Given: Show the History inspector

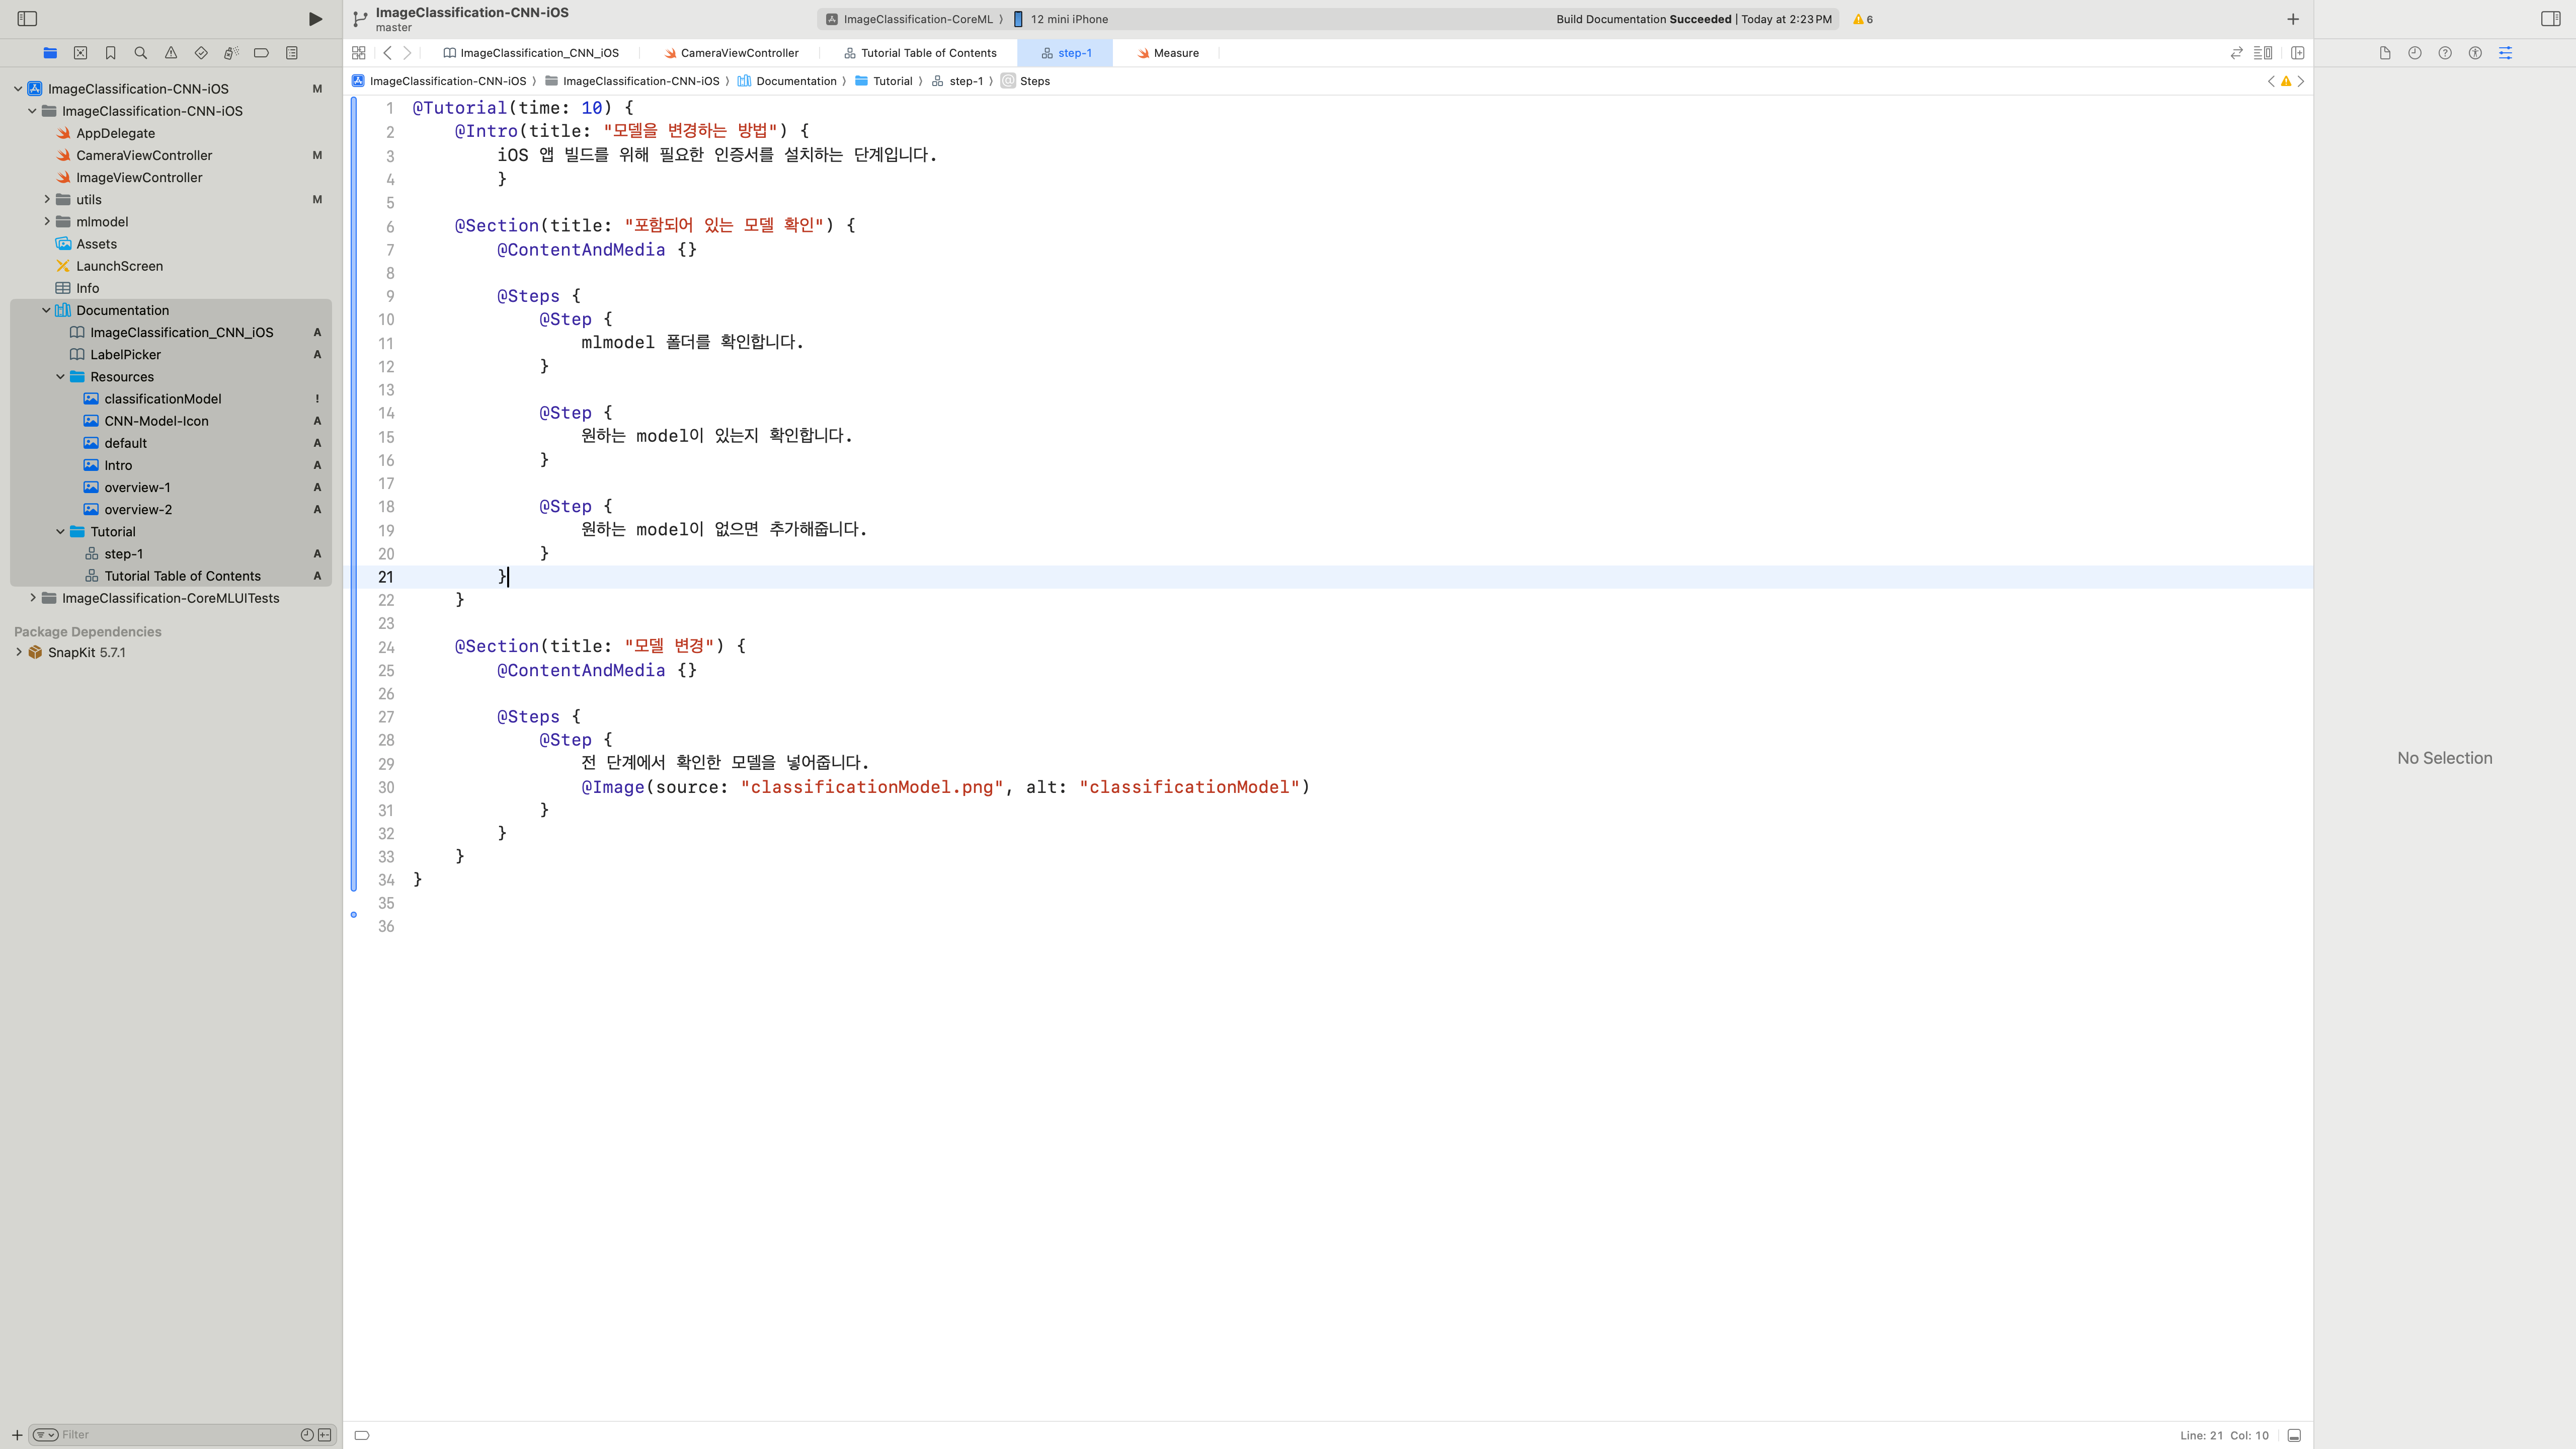Looking at the screenshot, I should [x=2415, y=53].
